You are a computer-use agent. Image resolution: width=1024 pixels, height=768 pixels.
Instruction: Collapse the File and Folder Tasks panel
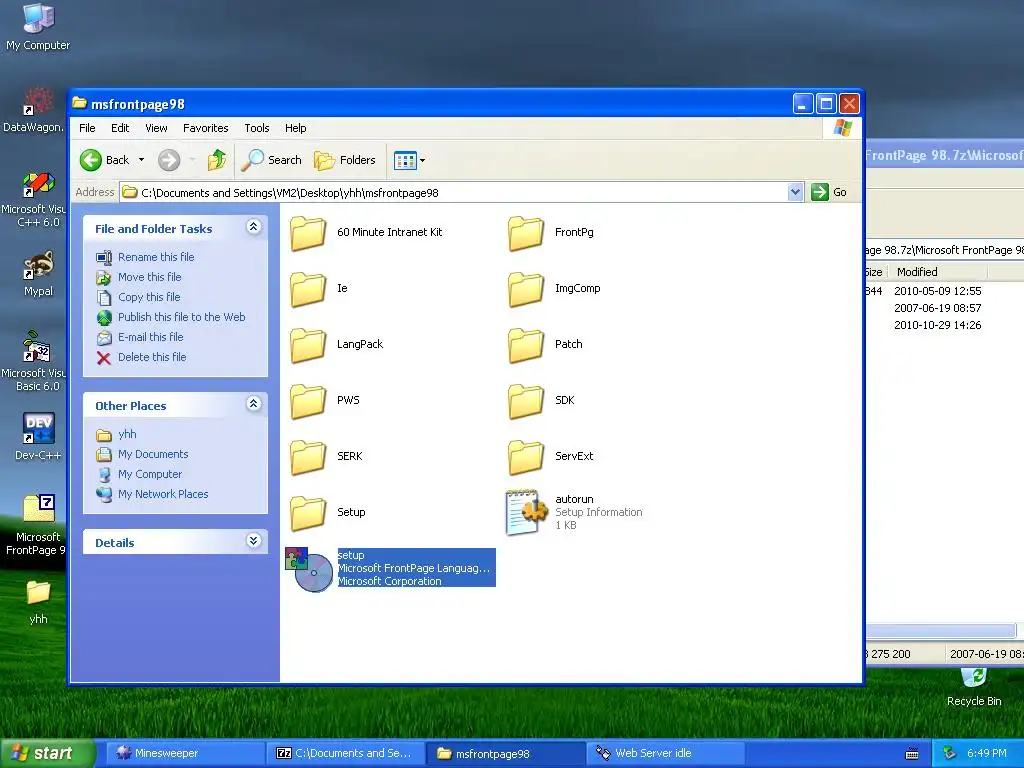[253, 227]
